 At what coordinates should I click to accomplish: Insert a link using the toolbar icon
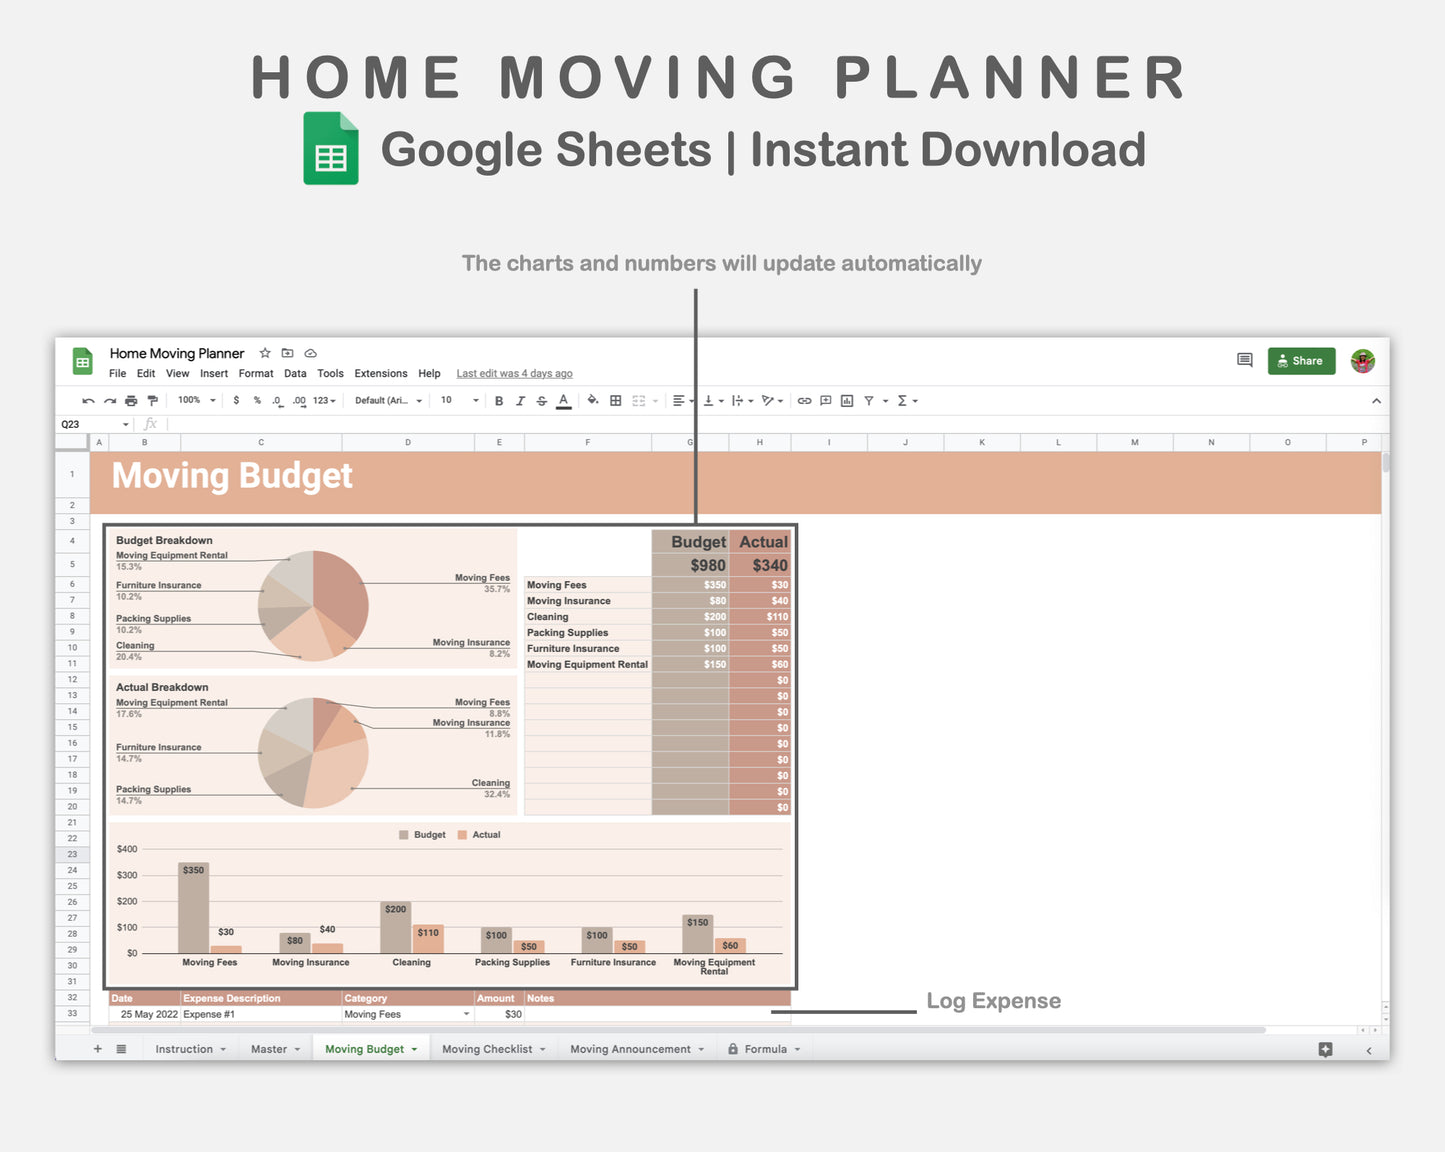pyautogui.click(x=805, y=400)
